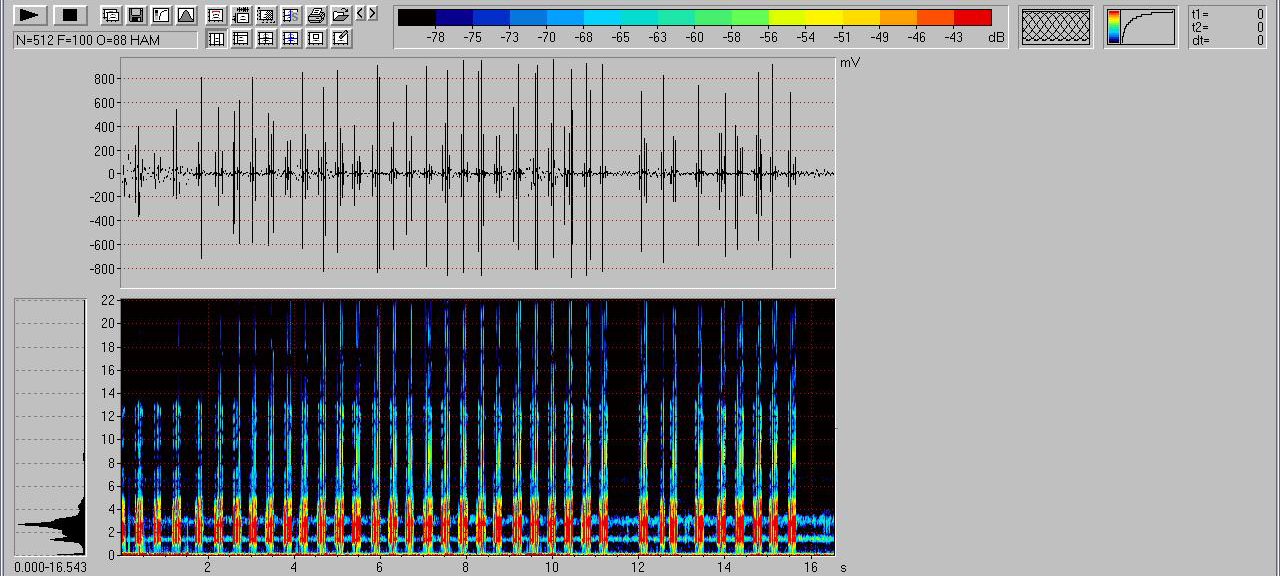The image size is (1280, 576).
Task: Click the overlapping windows icon
Action: pos(110,15)
